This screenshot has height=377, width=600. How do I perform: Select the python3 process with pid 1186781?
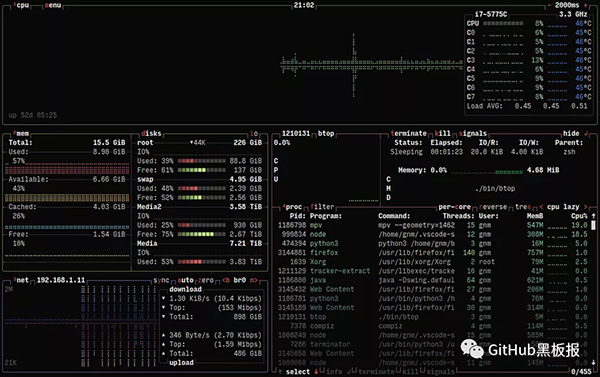(432, 299)
